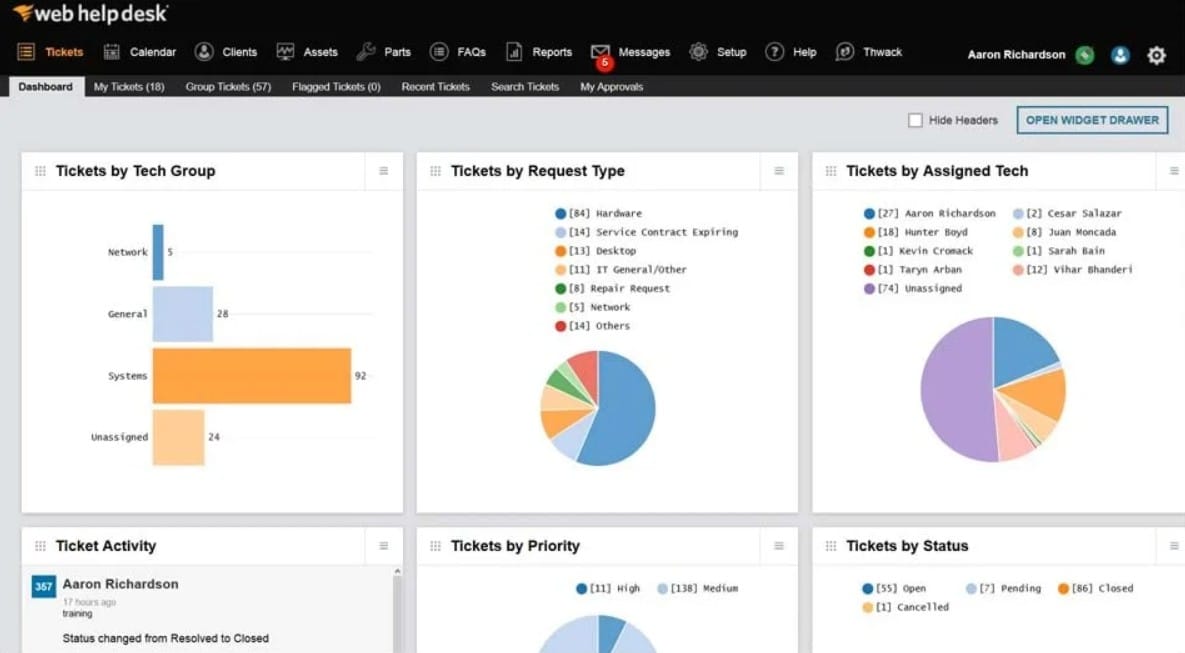Click the OPEN WIDGET DRAWER button
This screenshot has height=653, width=1185.
[x=1092, y=120]
